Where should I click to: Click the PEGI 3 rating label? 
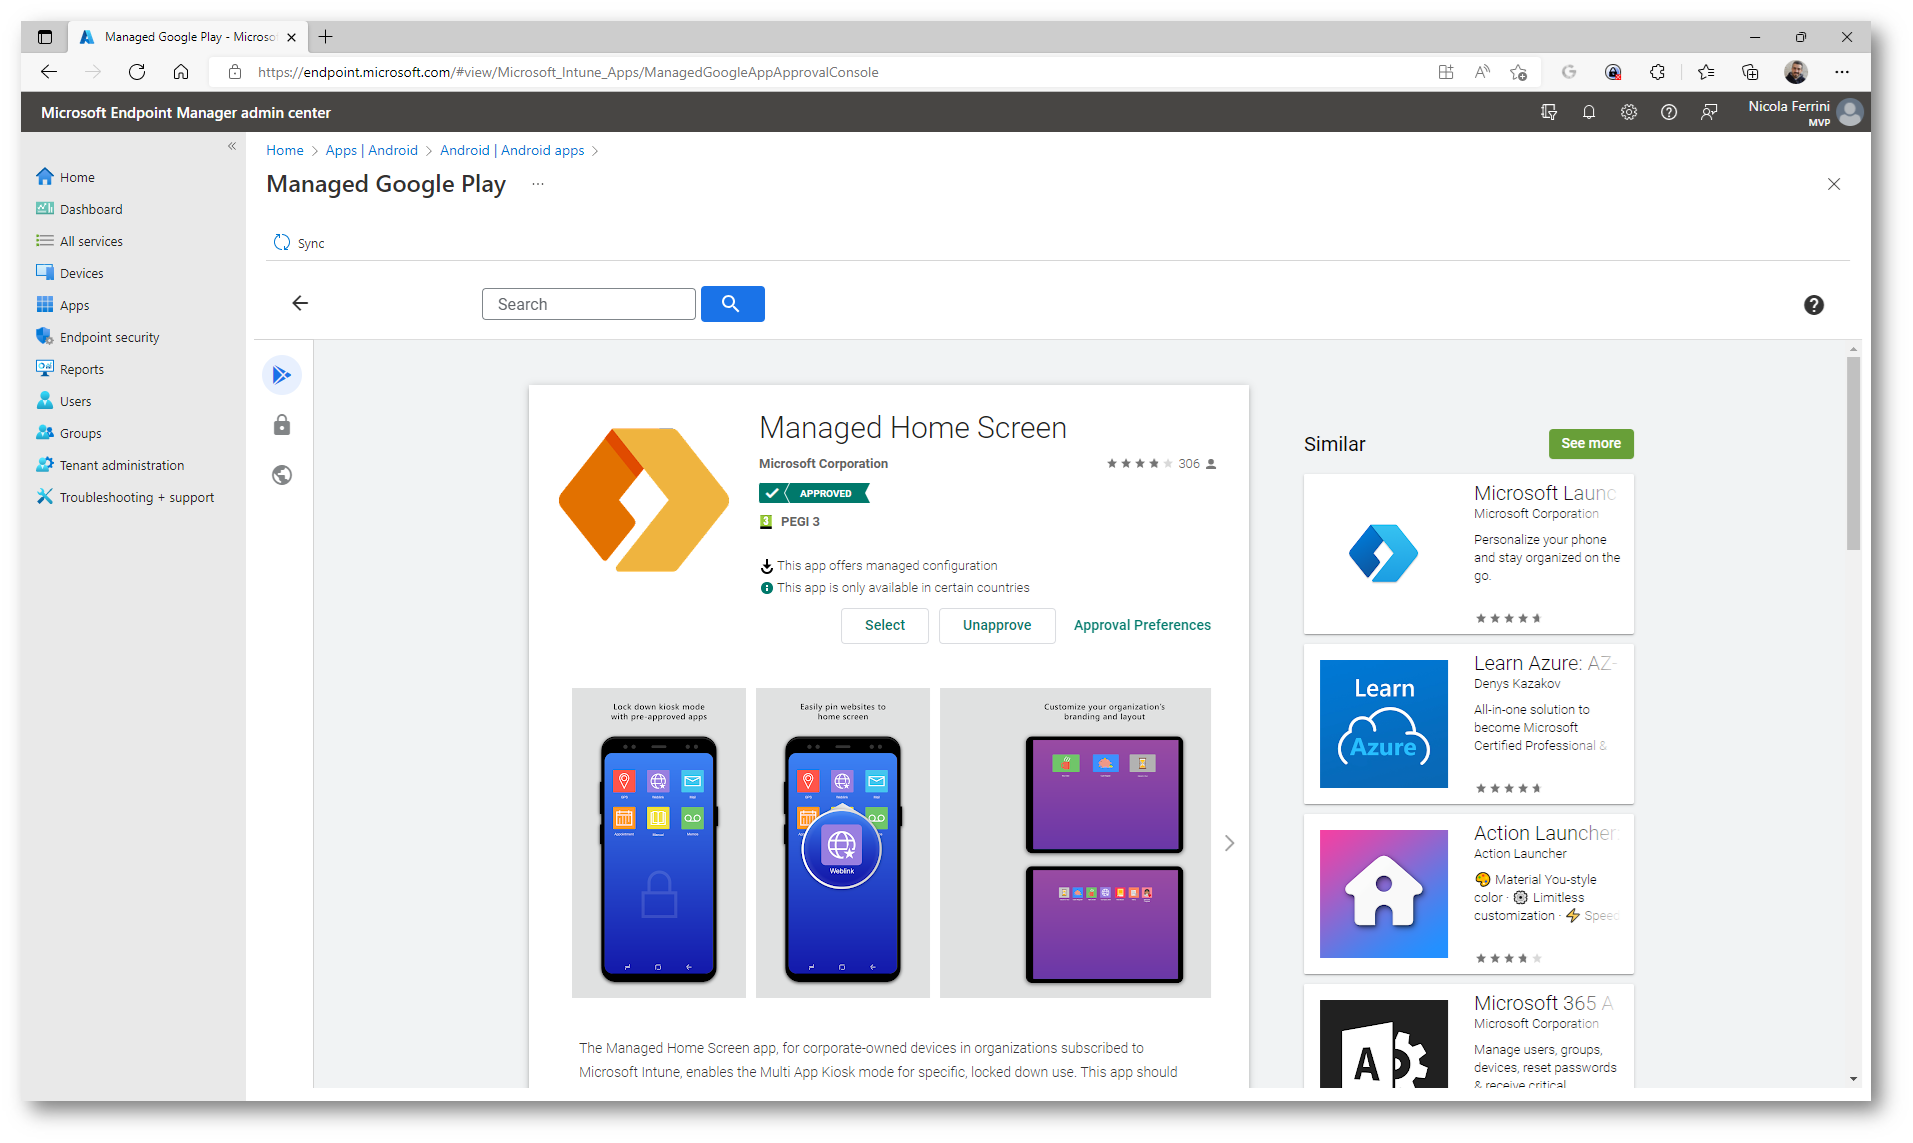pos(800,522)
